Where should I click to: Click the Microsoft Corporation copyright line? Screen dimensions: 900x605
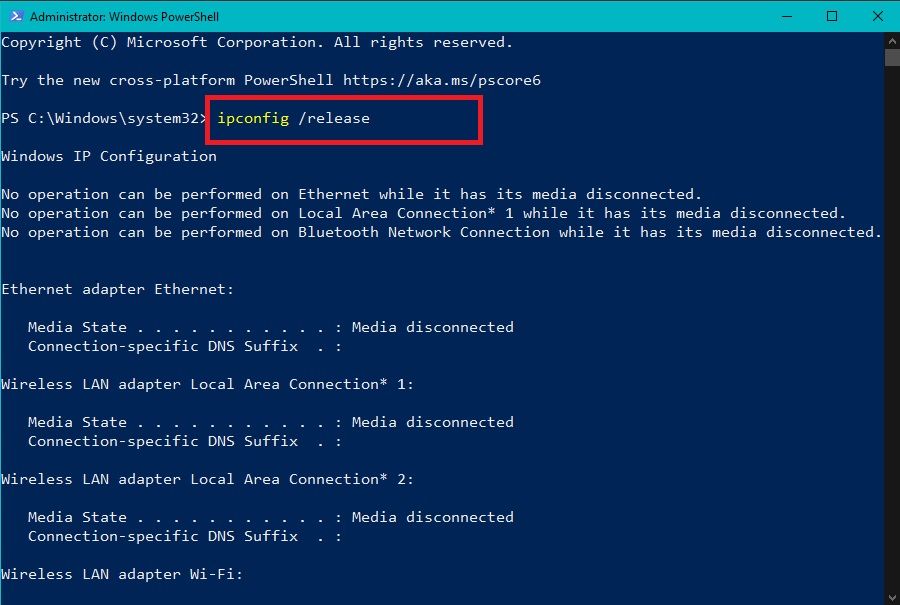pyautogui.click(x=260, y=42)
